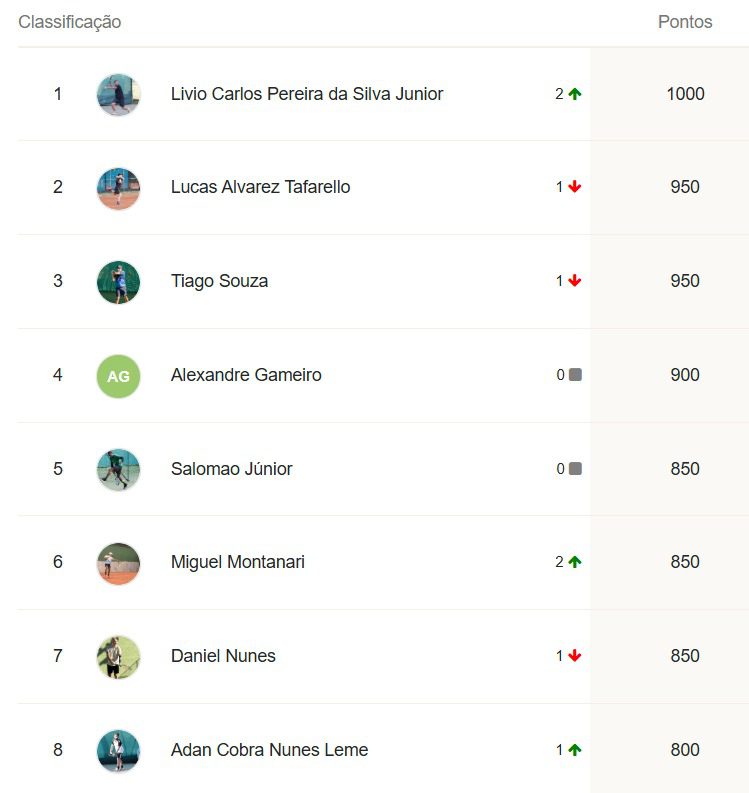Click gray no-change square for Alexandre Gameiro
The height and width of the screenshot is (793, 749).
click(576, 375)
